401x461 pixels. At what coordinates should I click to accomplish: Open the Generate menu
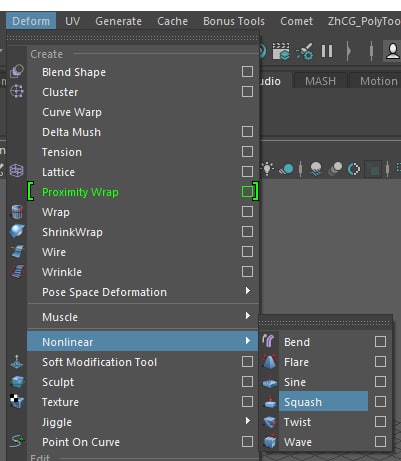click(118, 21)
